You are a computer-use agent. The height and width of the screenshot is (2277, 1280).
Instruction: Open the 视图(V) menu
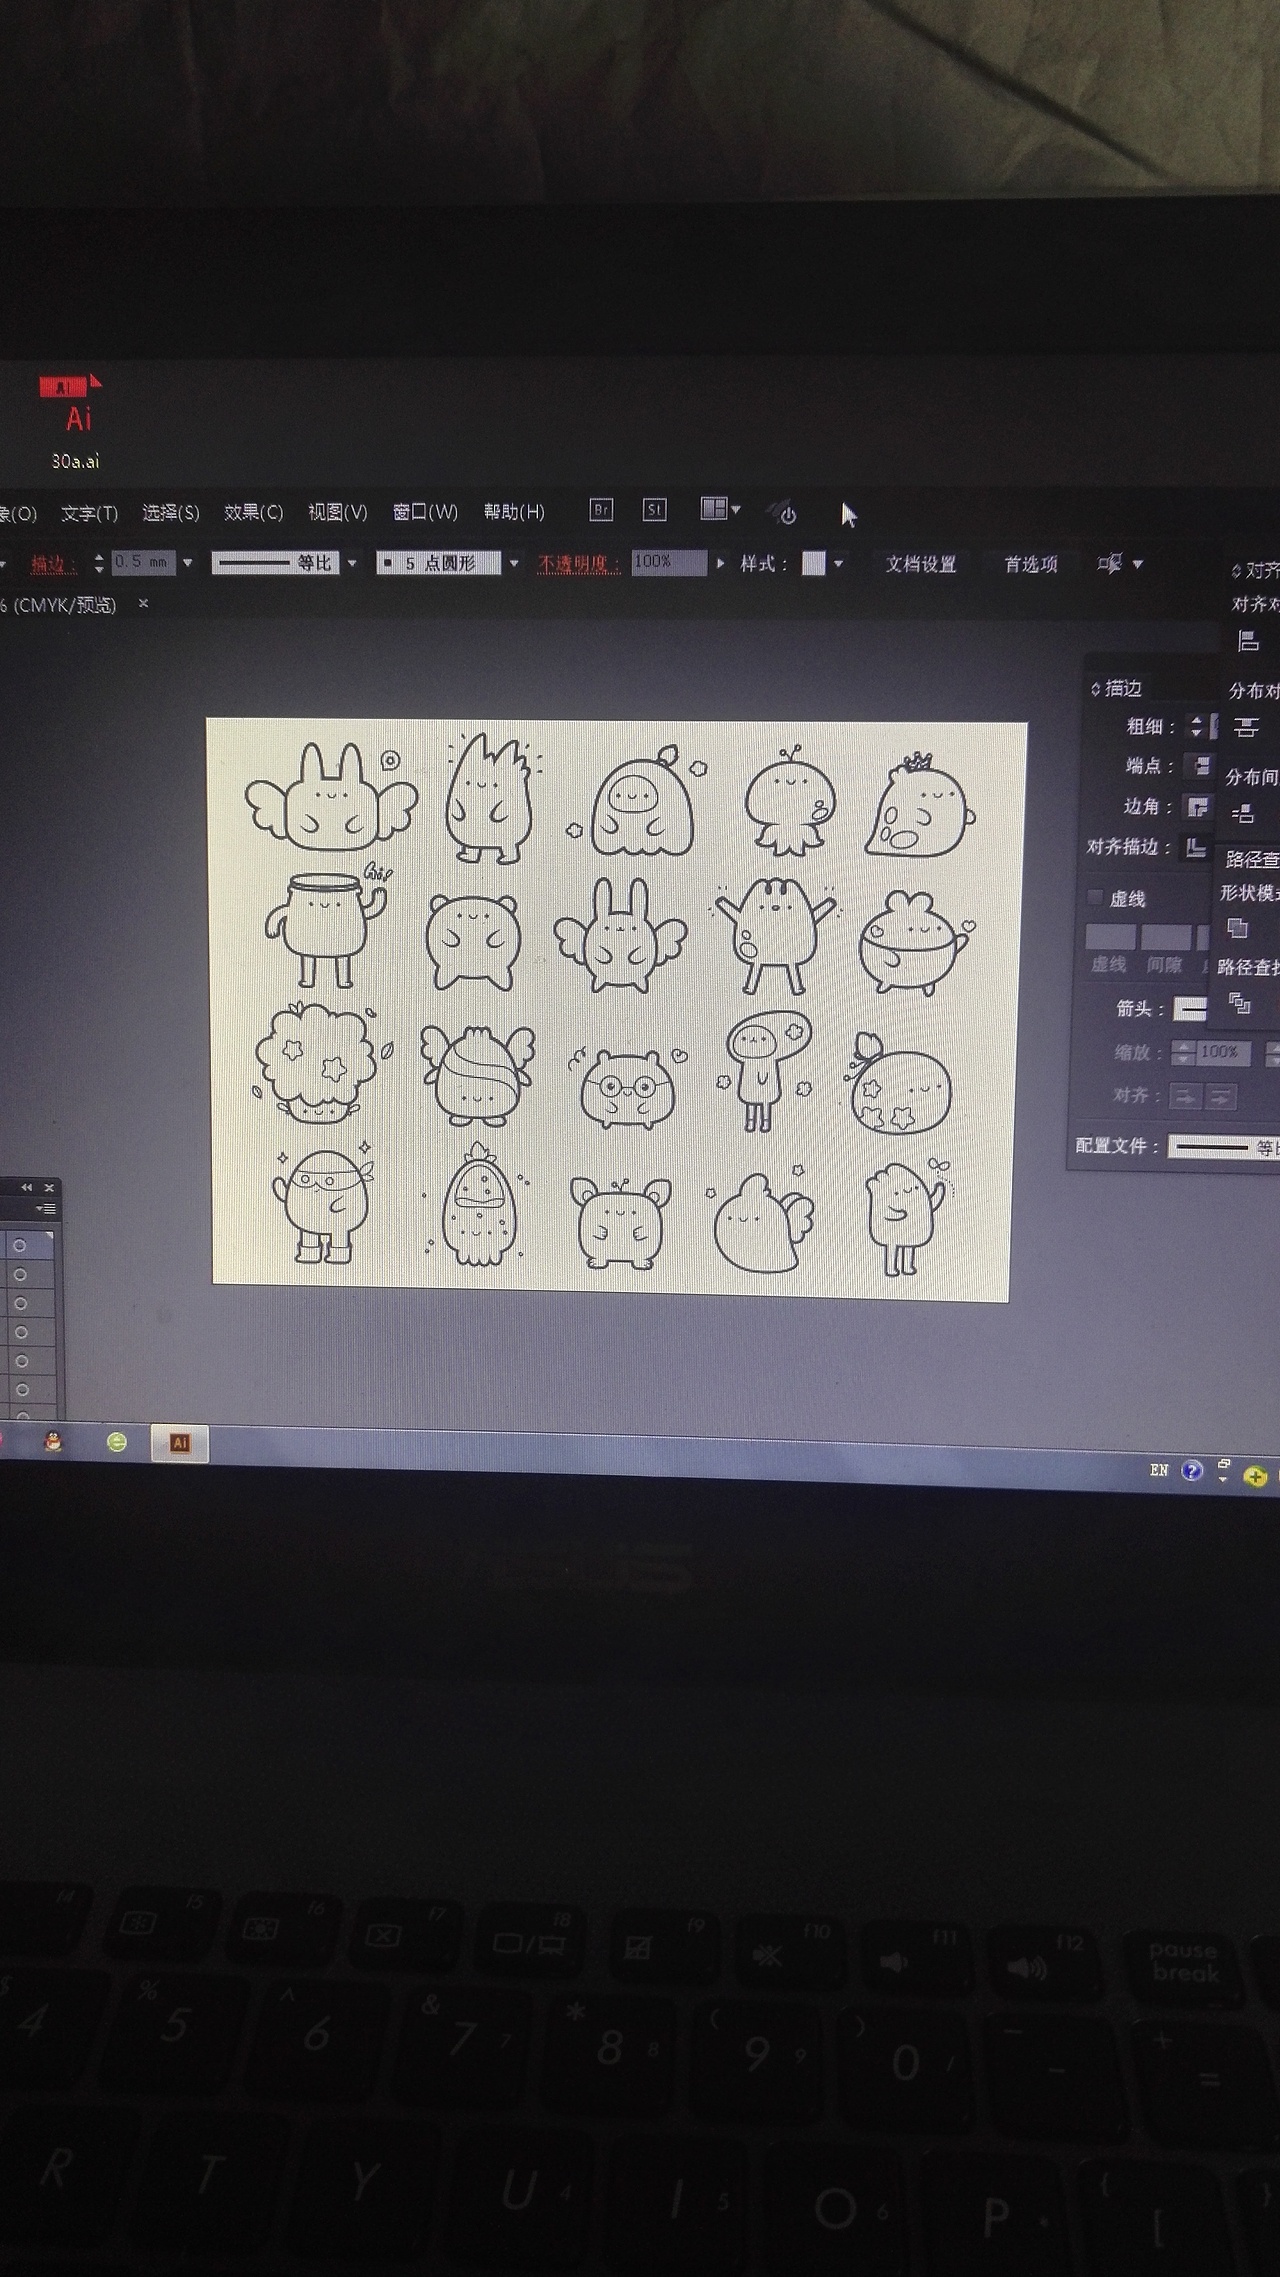[337, 512]
